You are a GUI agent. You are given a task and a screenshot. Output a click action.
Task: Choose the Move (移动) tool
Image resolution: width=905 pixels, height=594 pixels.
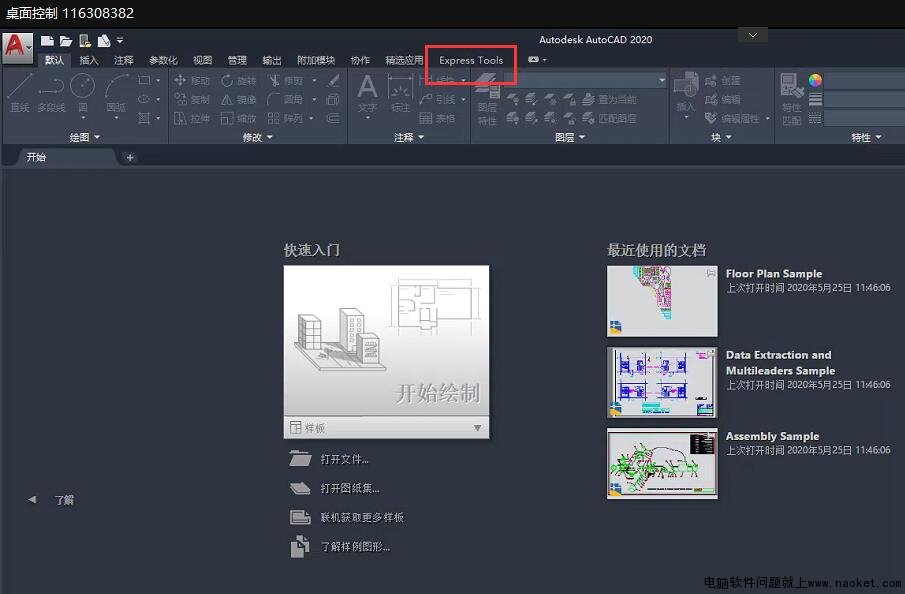tap(192, 80)
